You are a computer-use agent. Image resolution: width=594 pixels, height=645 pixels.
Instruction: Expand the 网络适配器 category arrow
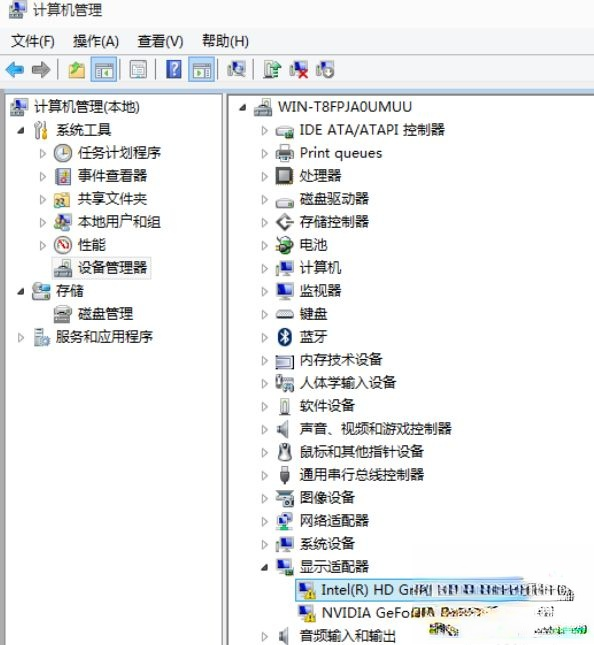(265, 522)
